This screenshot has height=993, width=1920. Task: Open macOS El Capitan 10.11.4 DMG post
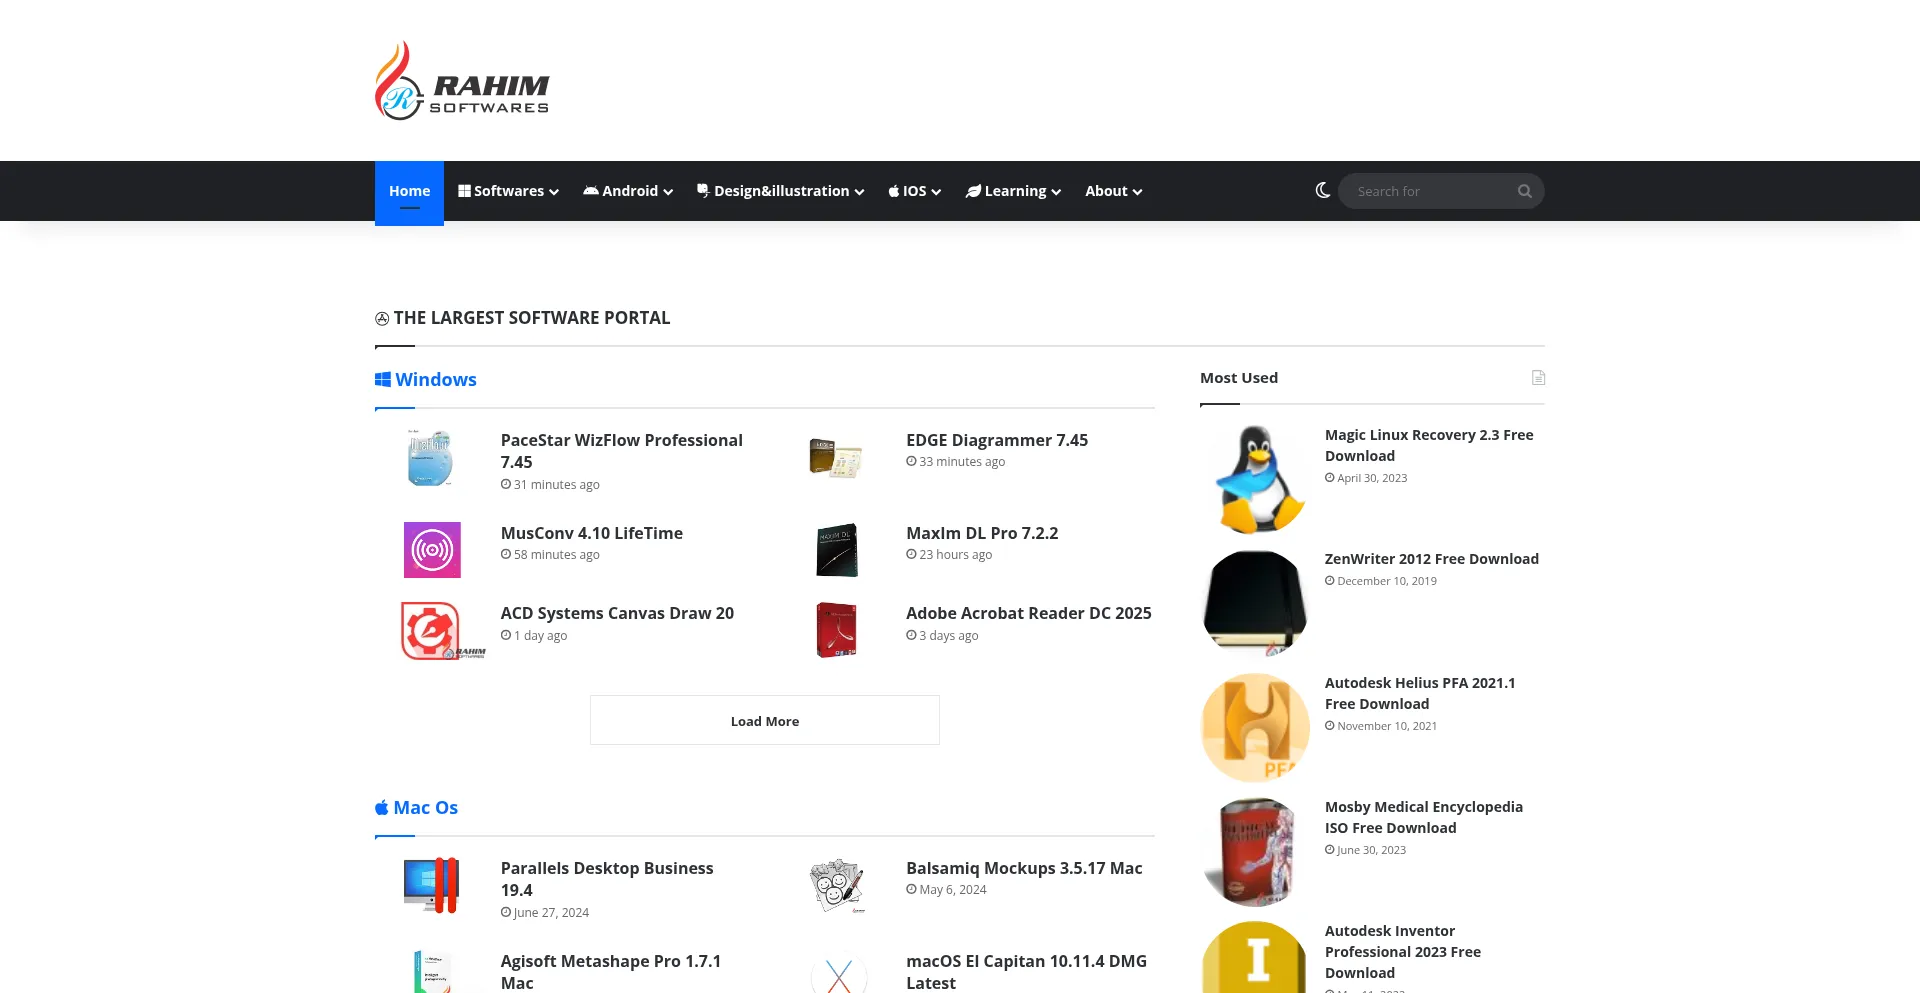pos(1026,972)
